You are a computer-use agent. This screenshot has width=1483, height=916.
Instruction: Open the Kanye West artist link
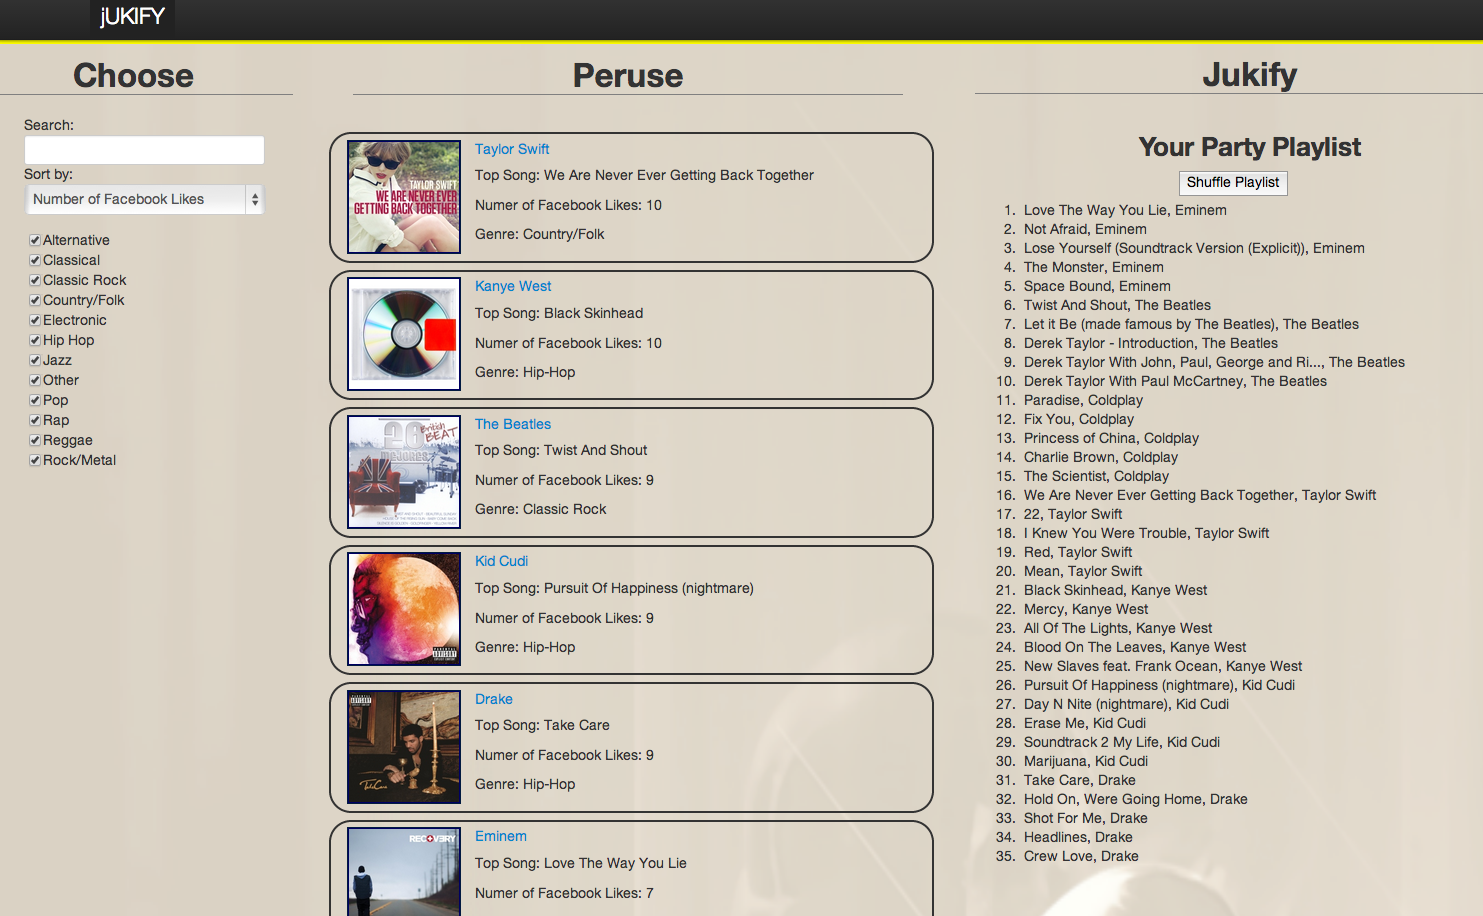tap(513, 286)
